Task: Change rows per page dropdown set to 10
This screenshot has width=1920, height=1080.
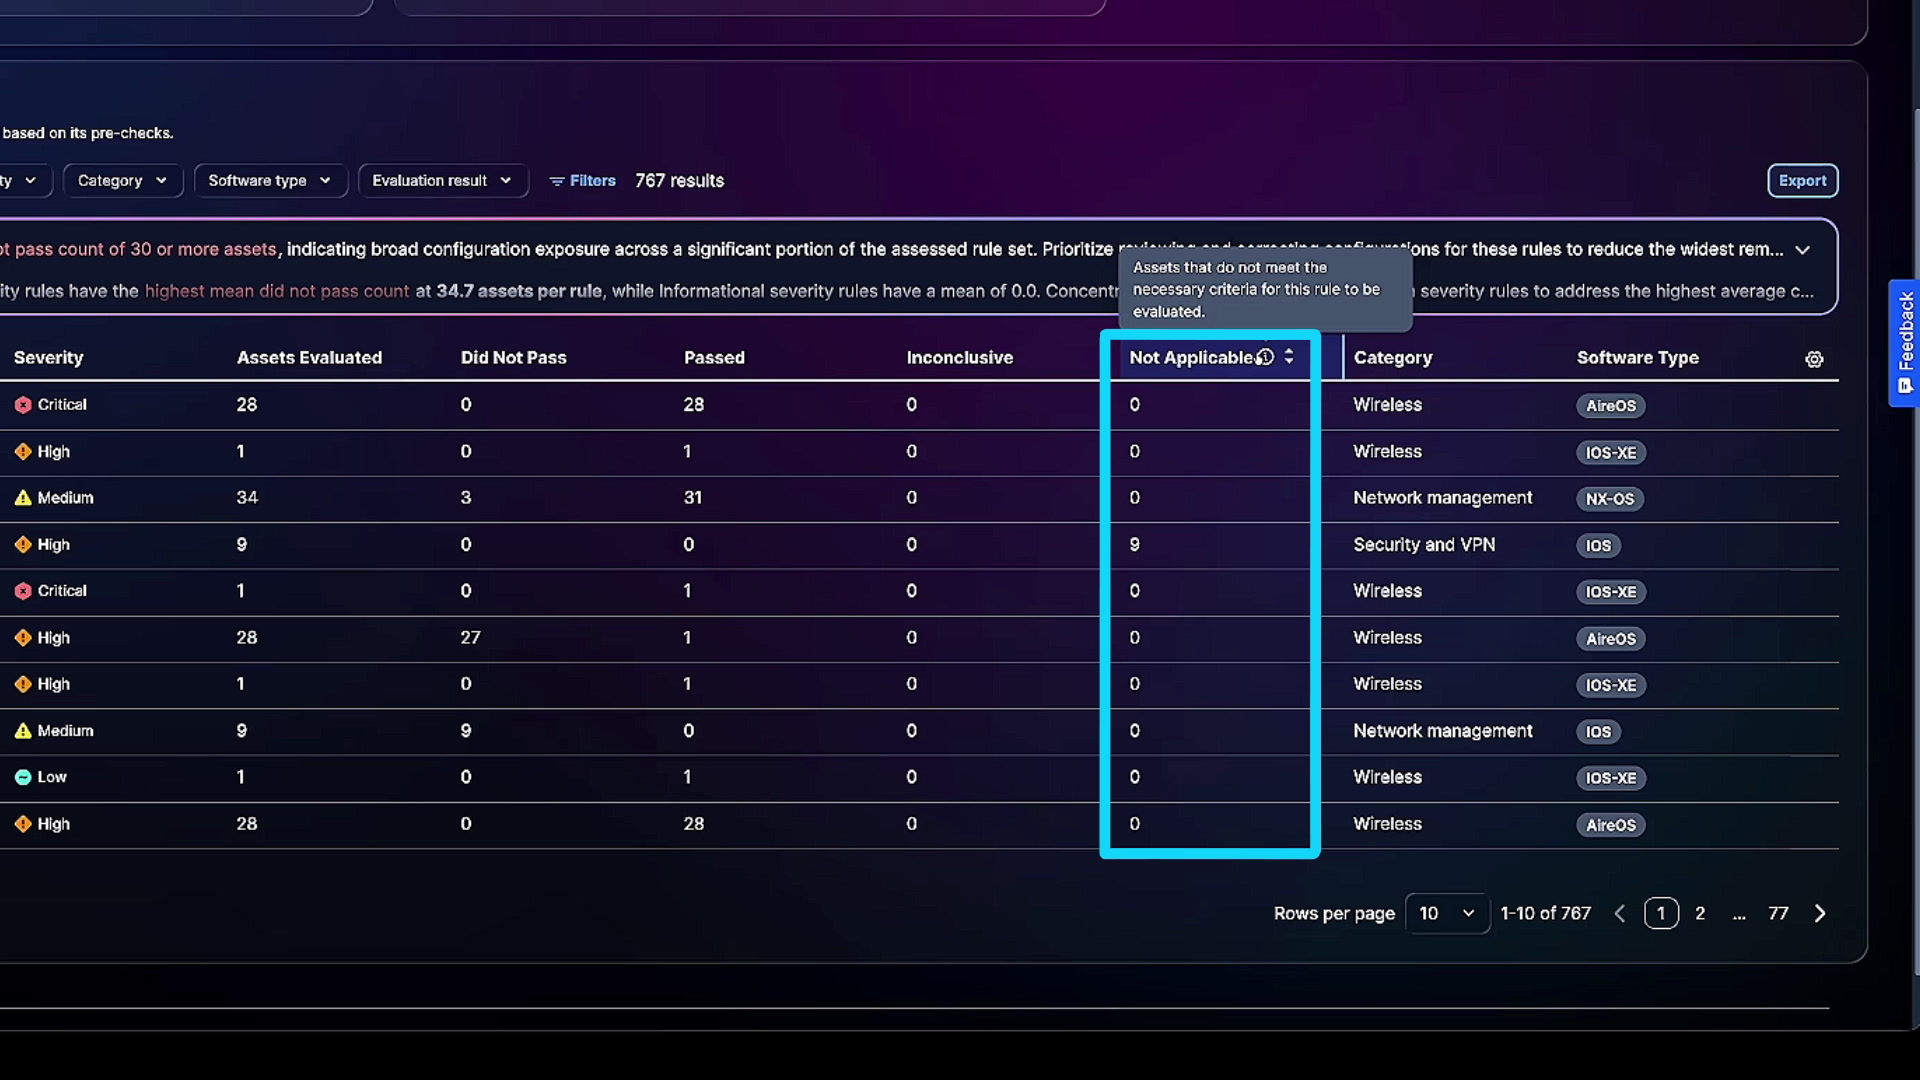Action: [x=1447, y=914]
